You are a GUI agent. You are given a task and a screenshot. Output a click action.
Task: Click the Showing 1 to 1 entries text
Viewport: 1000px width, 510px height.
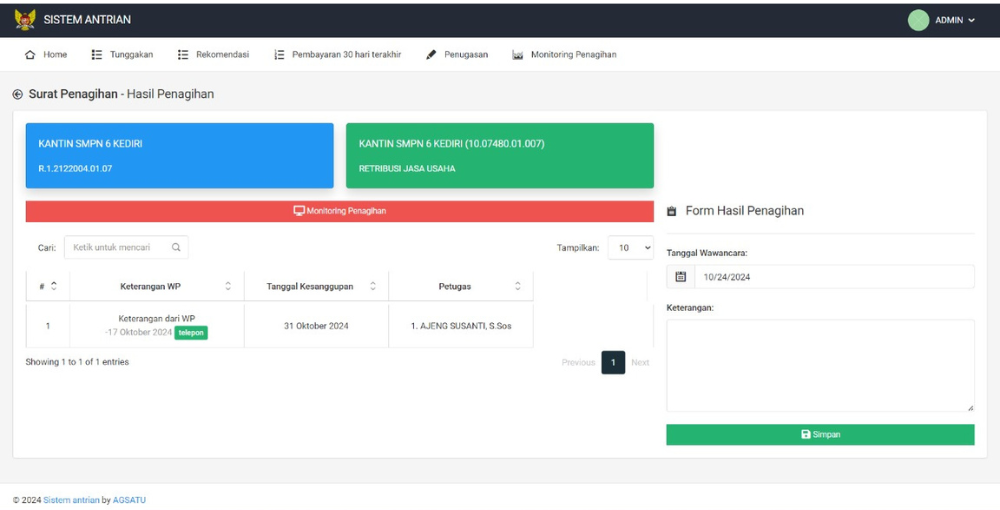pos(77,362)
